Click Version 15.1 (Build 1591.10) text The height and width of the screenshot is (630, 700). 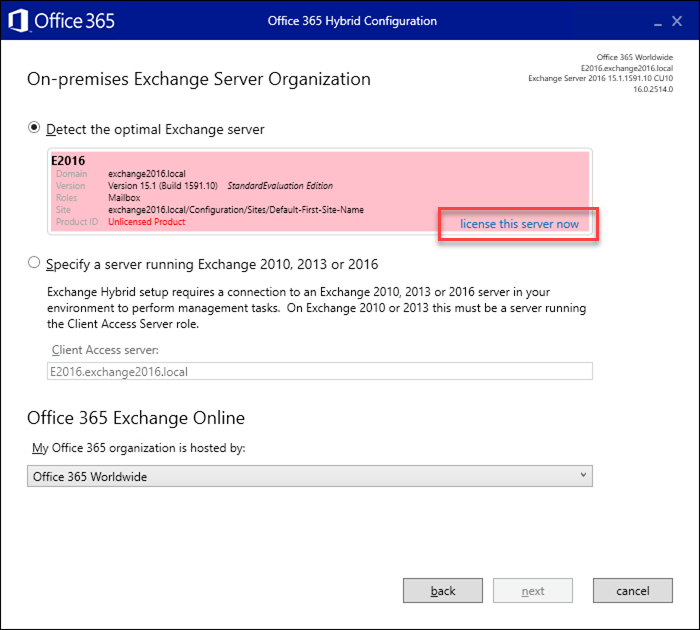click(x=162, y=186)
